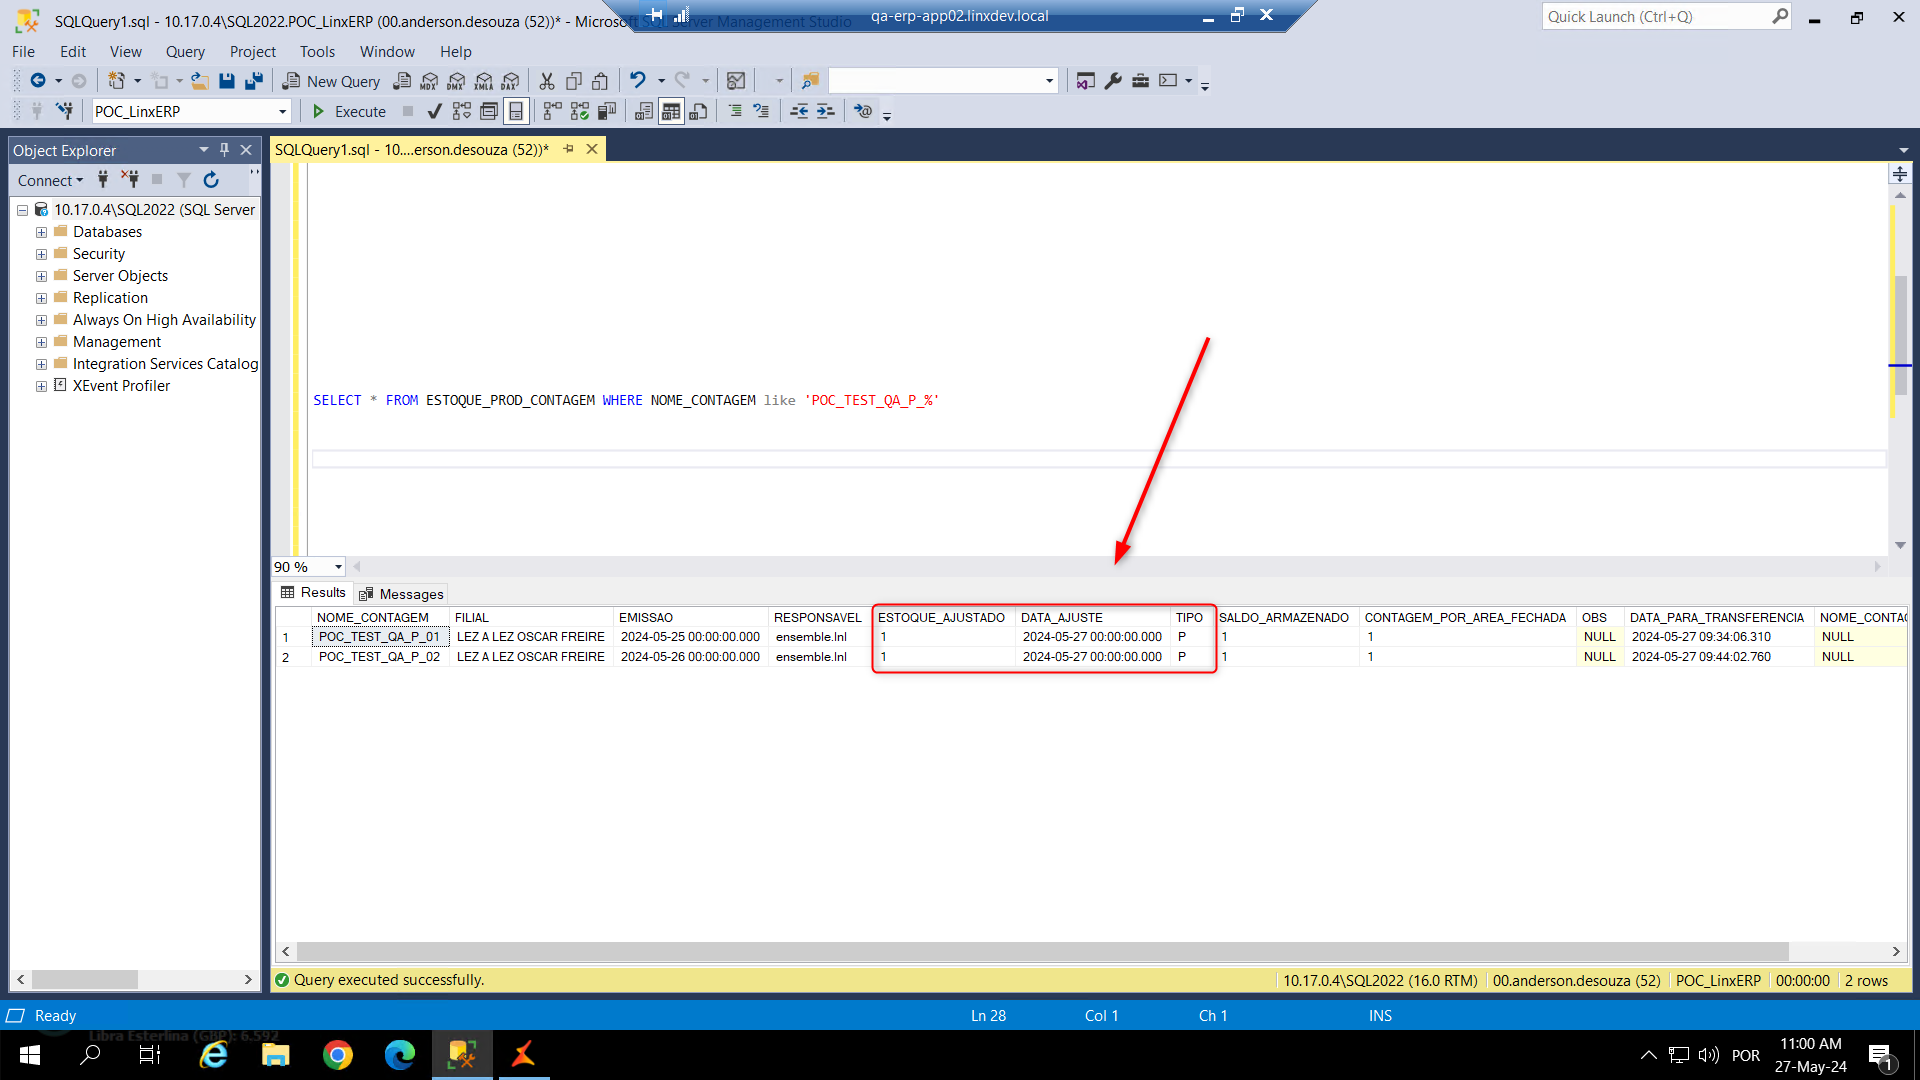Toggle pin on the Object Explorer panel
This screenshot has width=1920, height=1080.
(224, 150)
